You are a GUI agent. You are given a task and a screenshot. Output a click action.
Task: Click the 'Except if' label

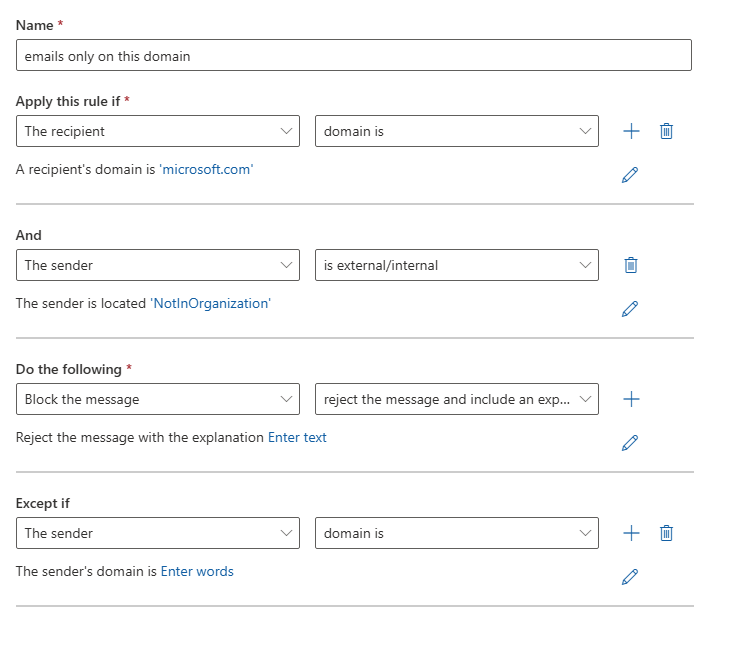coord(42,504)
